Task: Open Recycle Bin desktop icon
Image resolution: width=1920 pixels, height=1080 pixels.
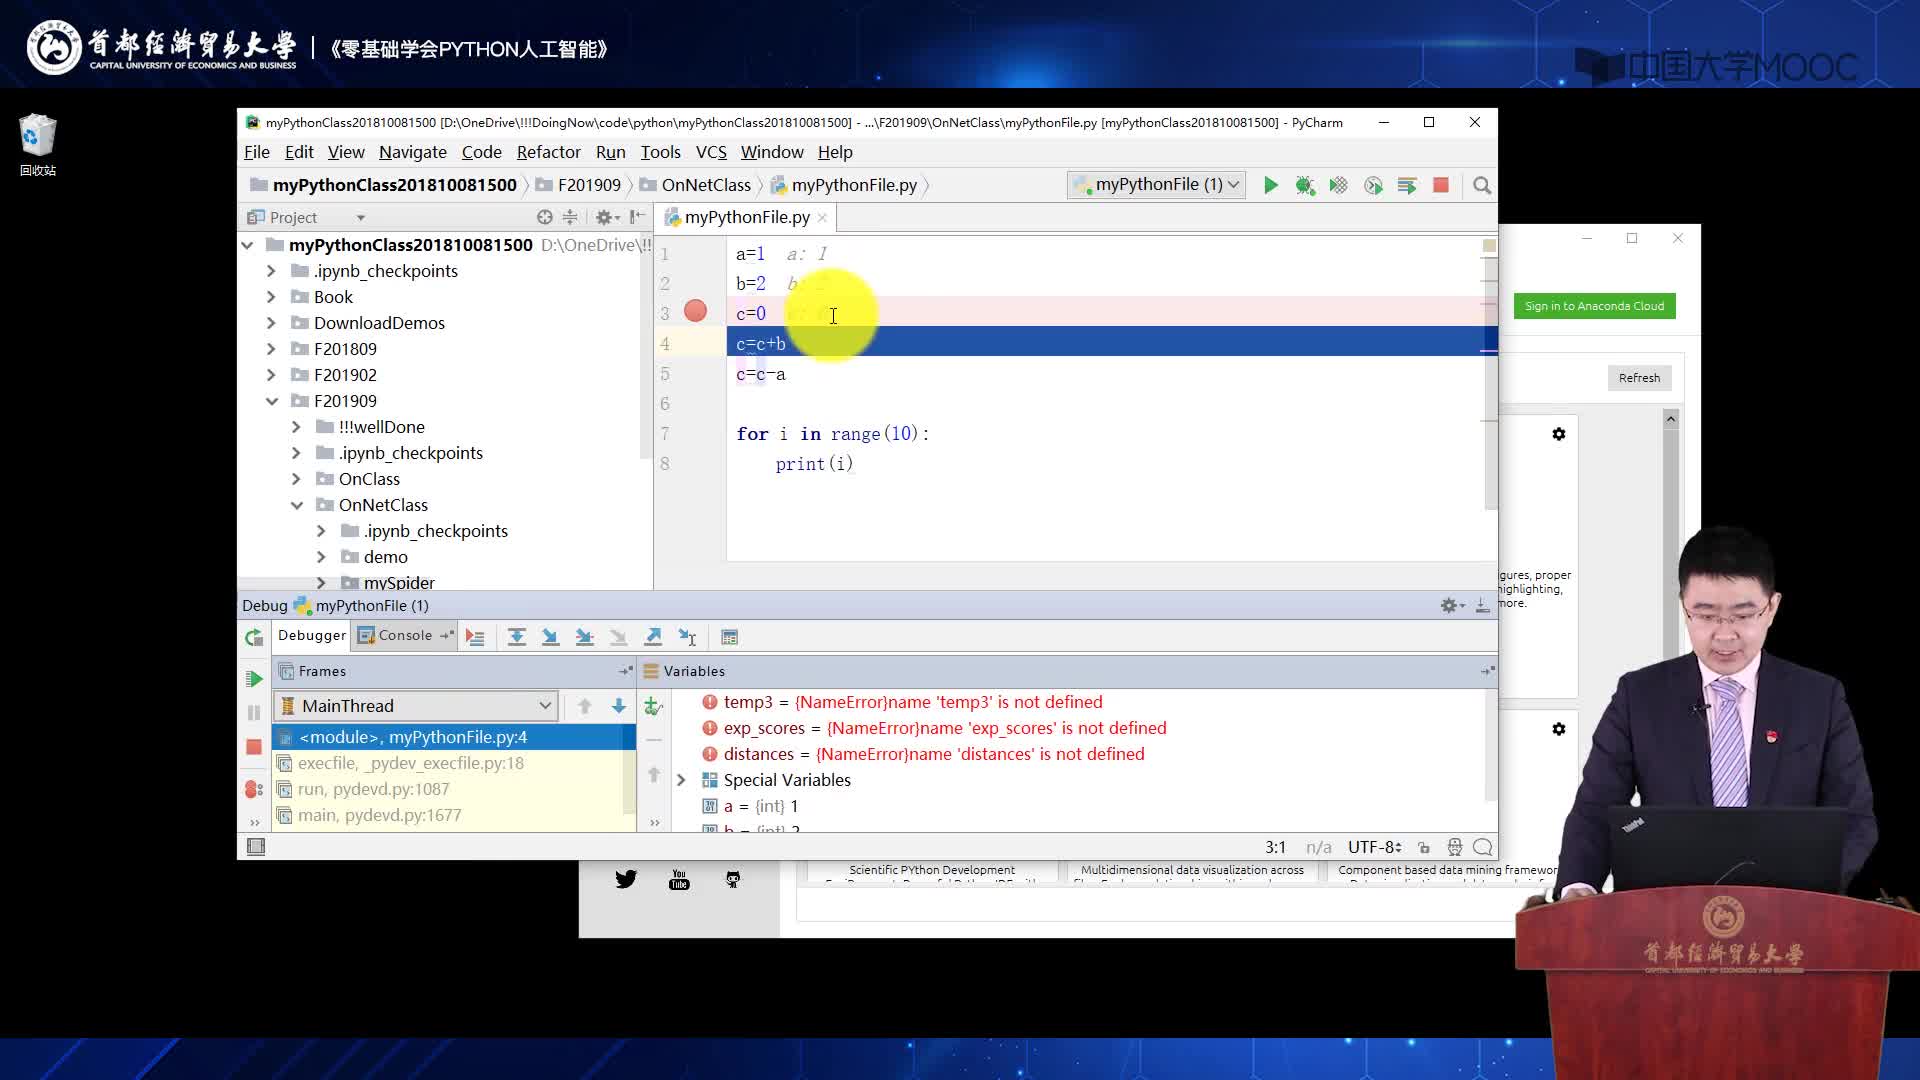Action: 37,145
